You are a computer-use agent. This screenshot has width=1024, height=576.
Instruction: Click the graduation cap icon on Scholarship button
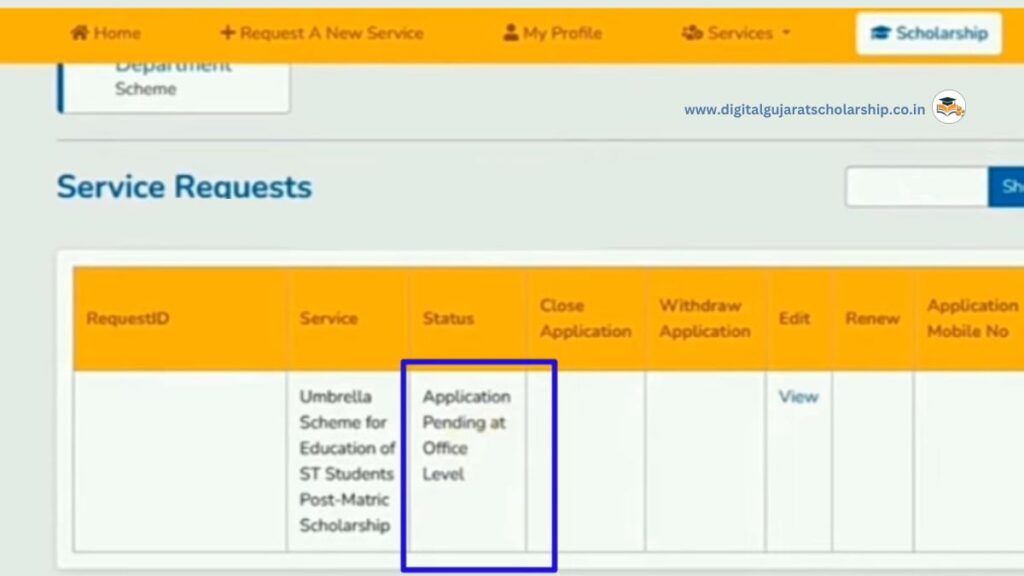tap(884, 31)
